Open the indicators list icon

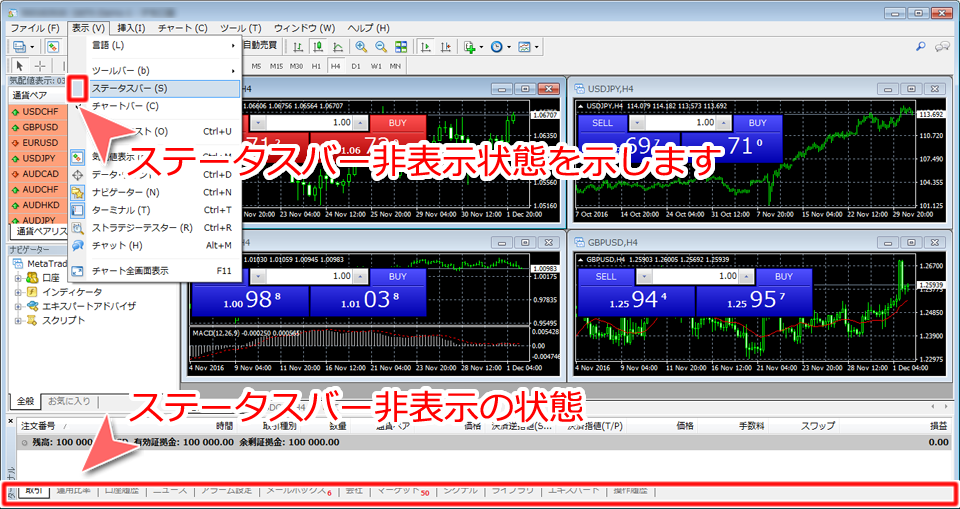470,47
